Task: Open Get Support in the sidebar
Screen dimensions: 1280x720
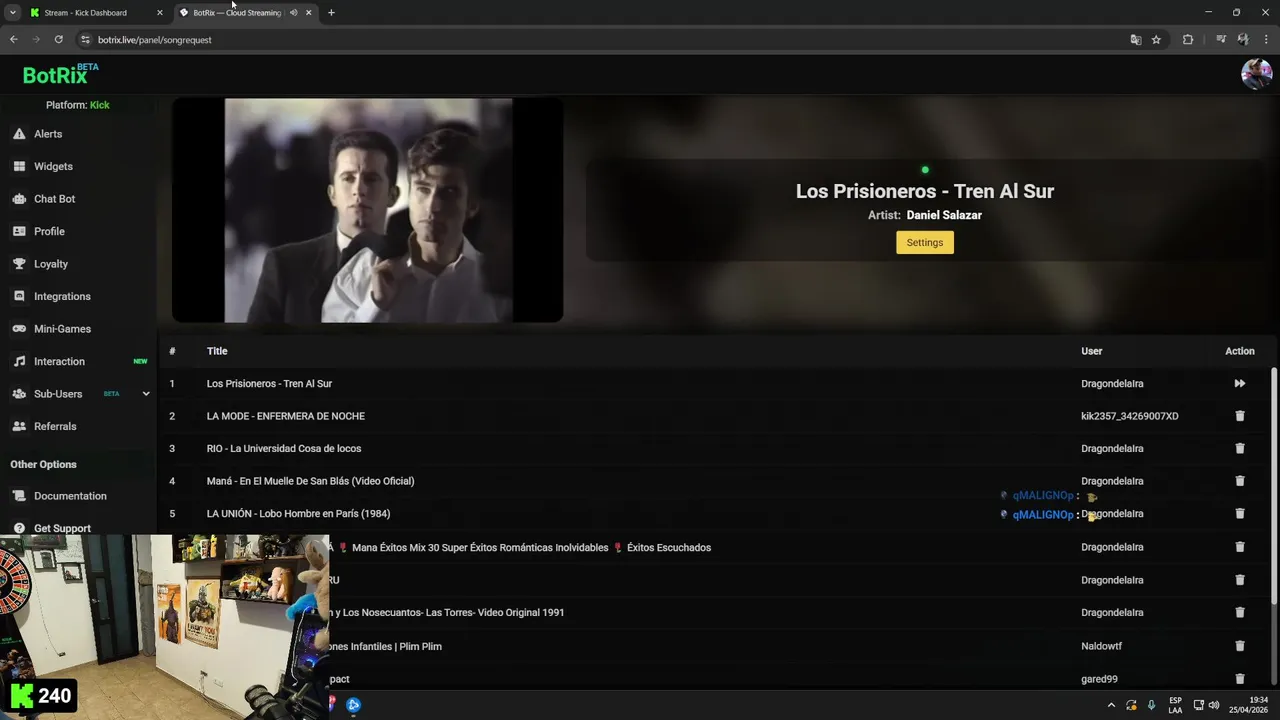Action: (x=62, y=528)
